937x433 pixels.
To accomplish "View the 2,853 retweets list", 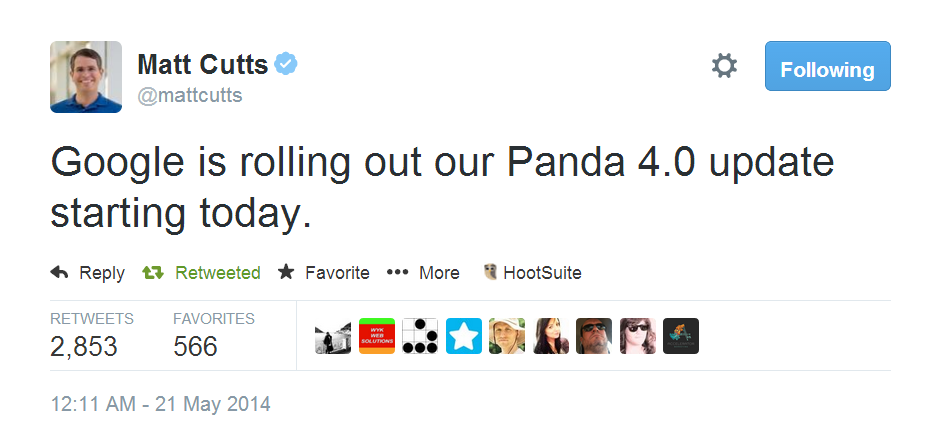I will click(x=84, y=346).
